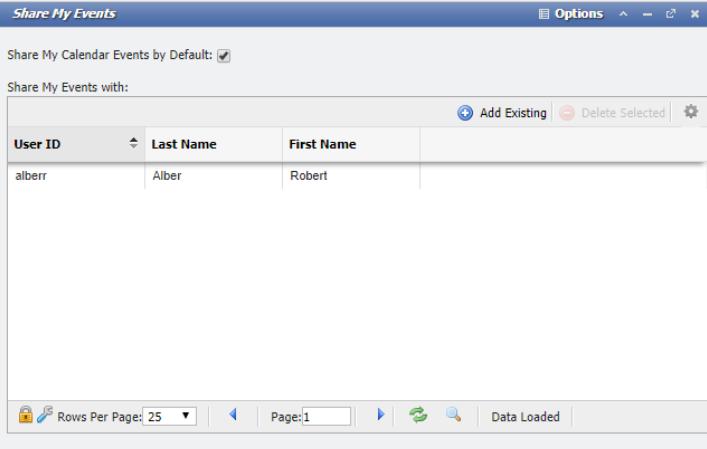Collapse the Share My Events panel

point(624,14)
